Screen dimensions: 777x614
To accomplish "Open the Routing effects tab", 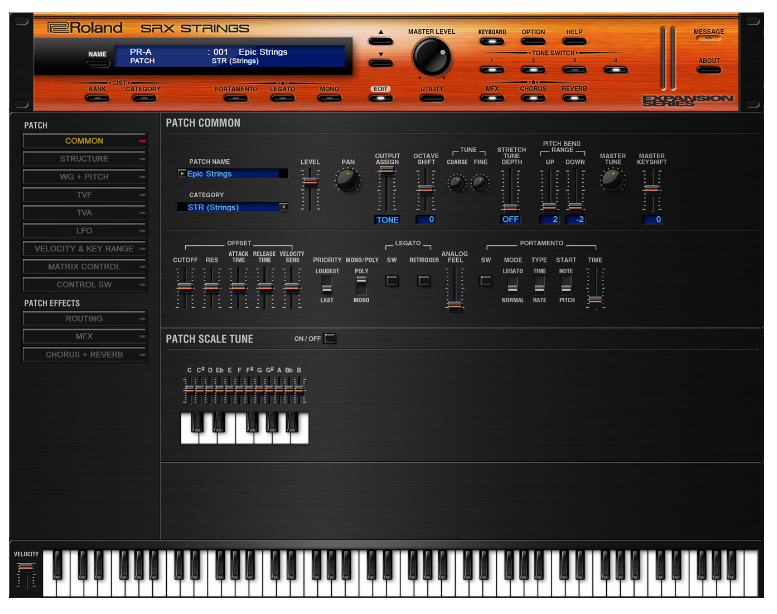I will [85, 319].
